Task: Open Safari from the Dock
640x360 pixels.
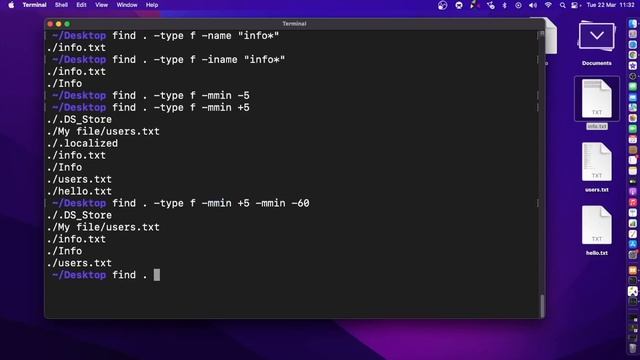Action: point(633,44)
